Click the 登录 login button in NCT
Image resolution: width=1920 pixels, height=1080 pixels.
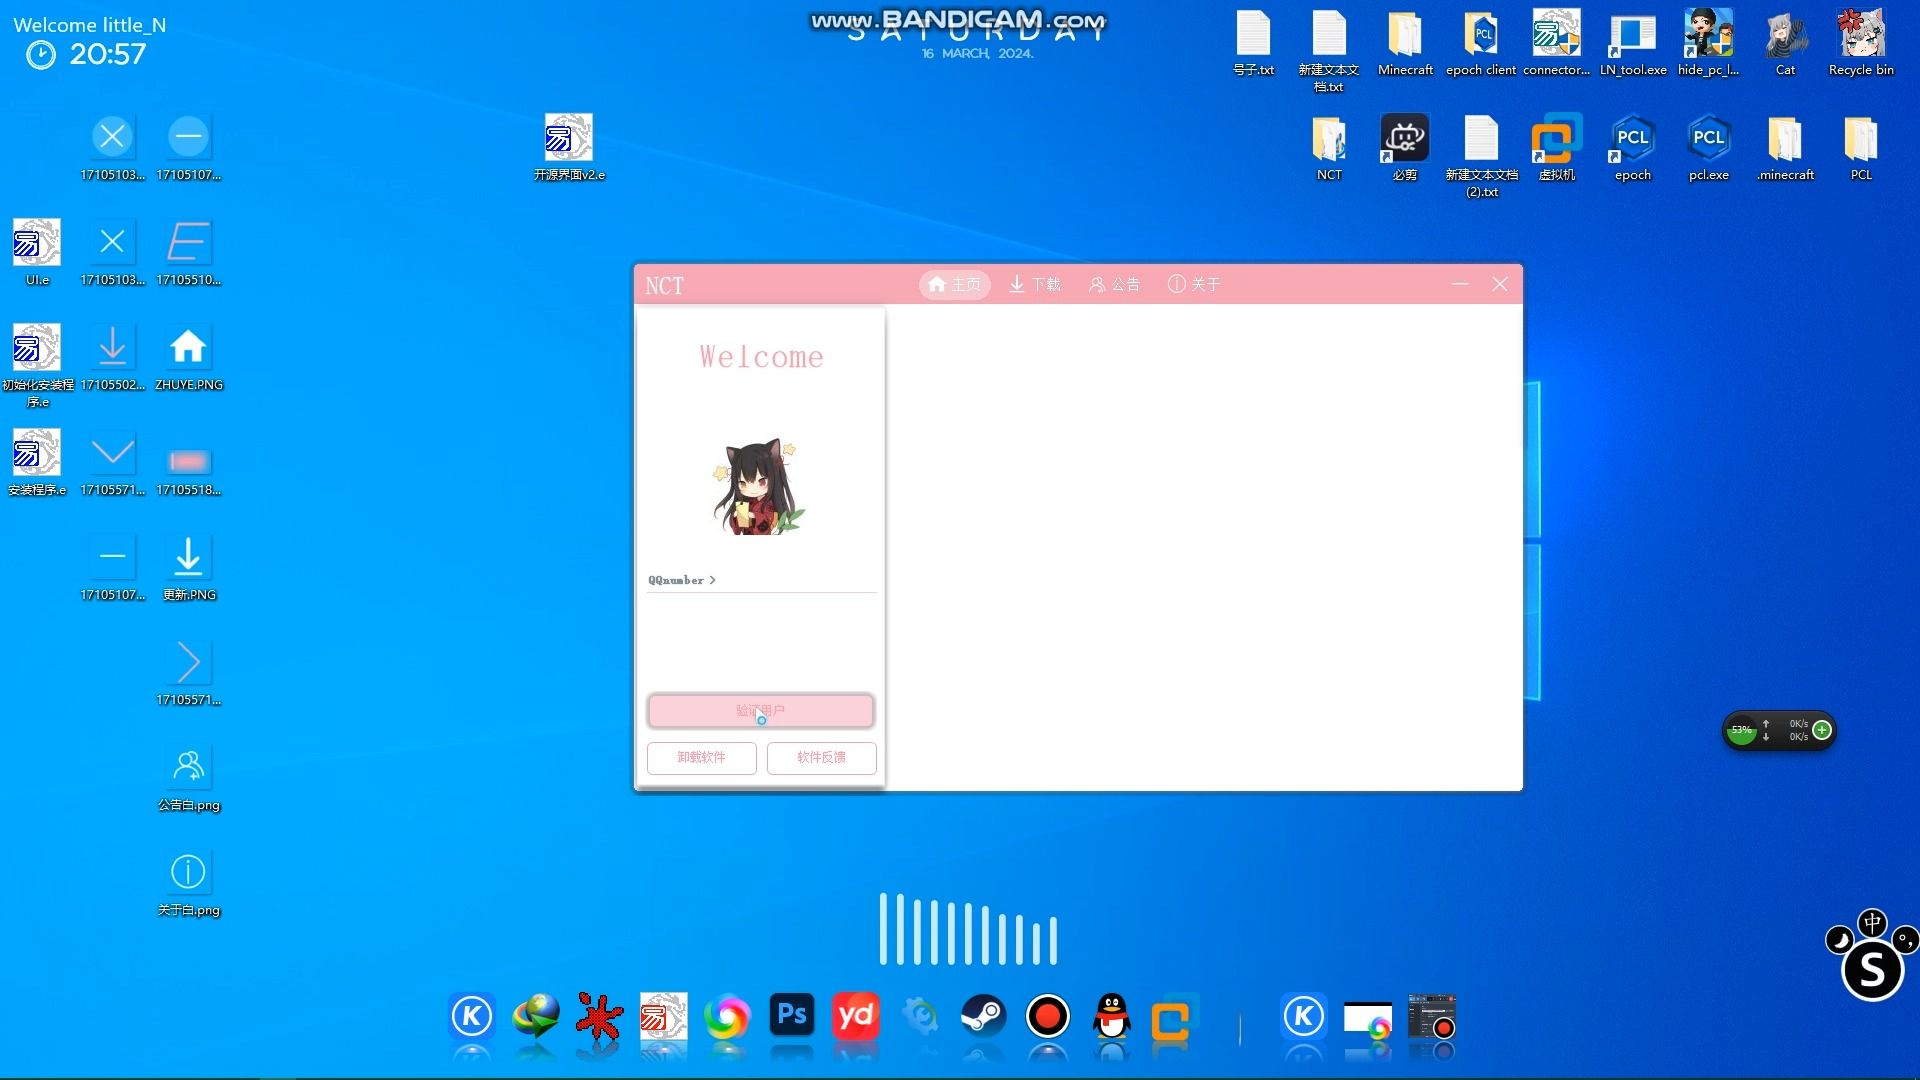pyautogui.click(x=761, y=711)
